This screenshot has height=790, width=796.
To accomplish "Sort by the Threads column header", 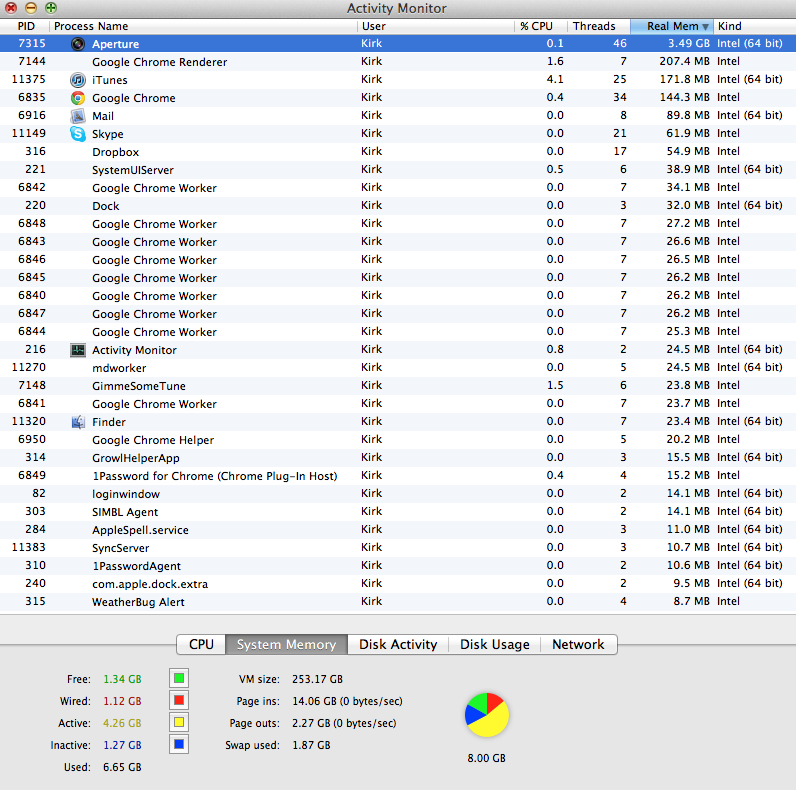I will (599, 26).
